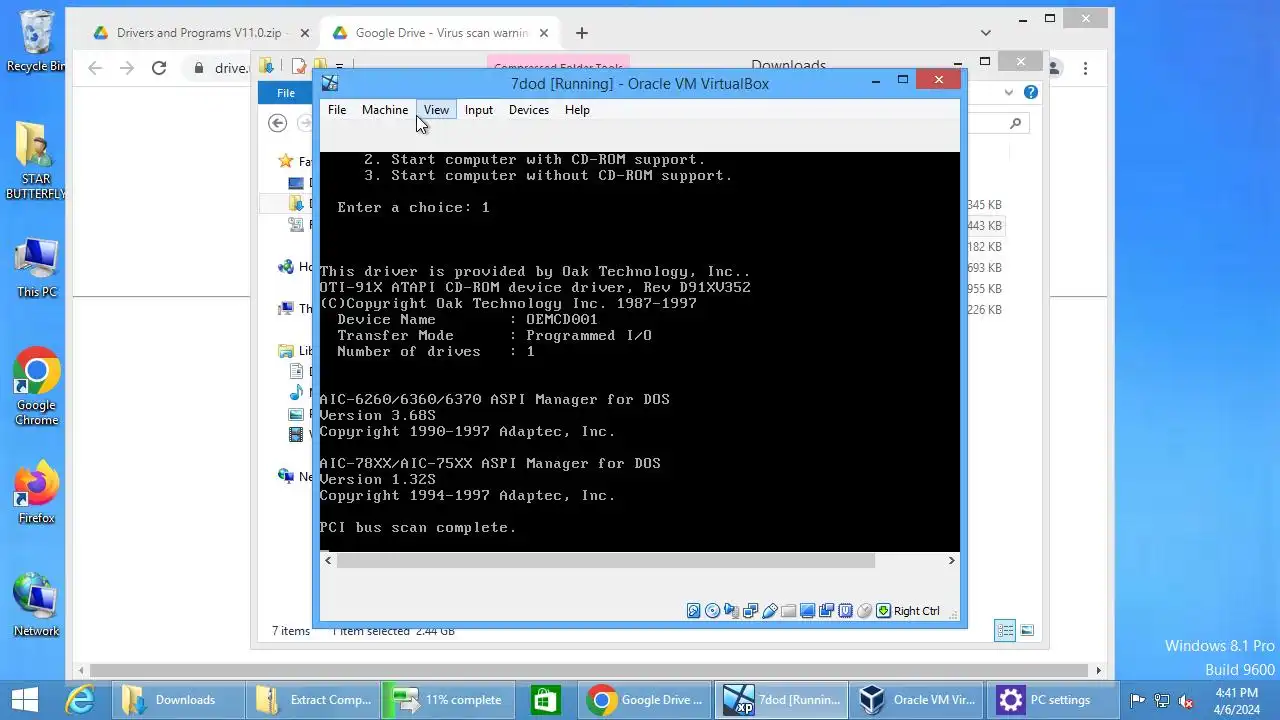Click left arrow of VM horizontal scrollbar

(x=328, y=561)
